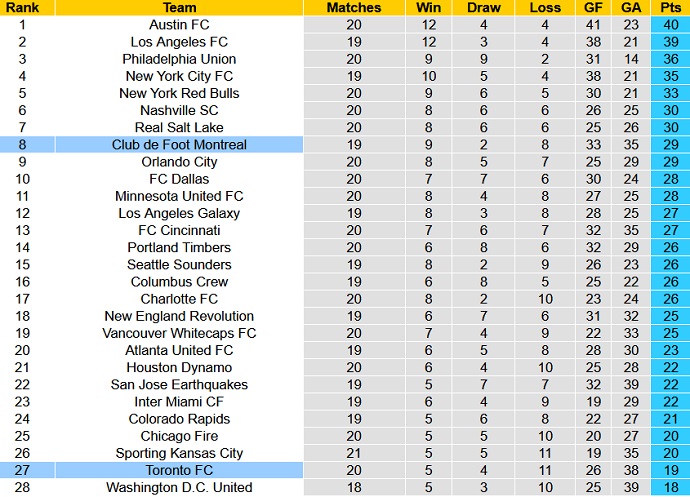
Task: Open the New York Red Bulls team name
Action: (179, 93)
